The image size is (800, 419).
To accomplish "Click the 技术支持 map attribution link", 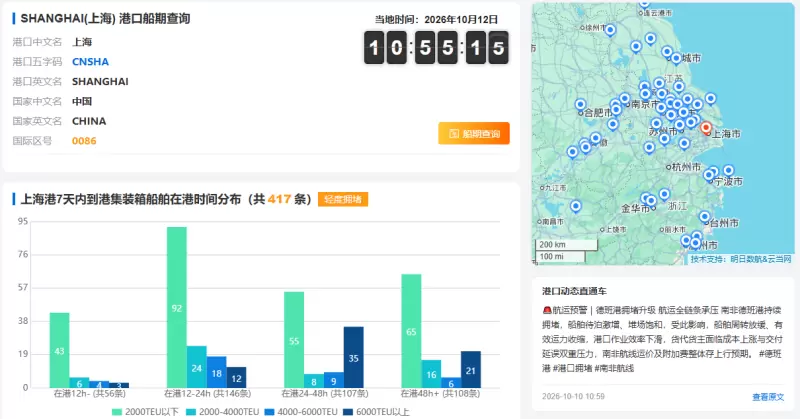I will point(741,259).
